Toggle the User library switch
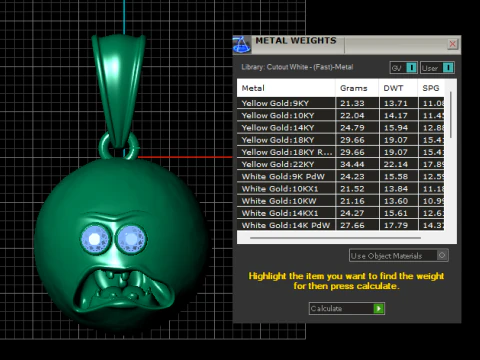Viewport: 480px width, 360px height. tap(437, 68)
